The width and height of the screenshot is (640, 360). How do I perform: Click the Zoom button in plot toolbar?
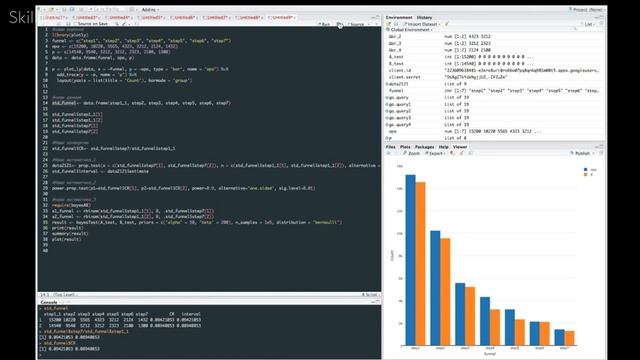(x=411, y=153)
